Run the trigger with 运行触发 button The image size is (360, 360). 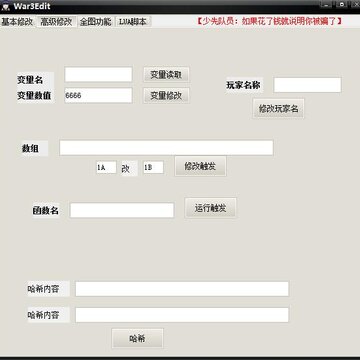[210, 208]
